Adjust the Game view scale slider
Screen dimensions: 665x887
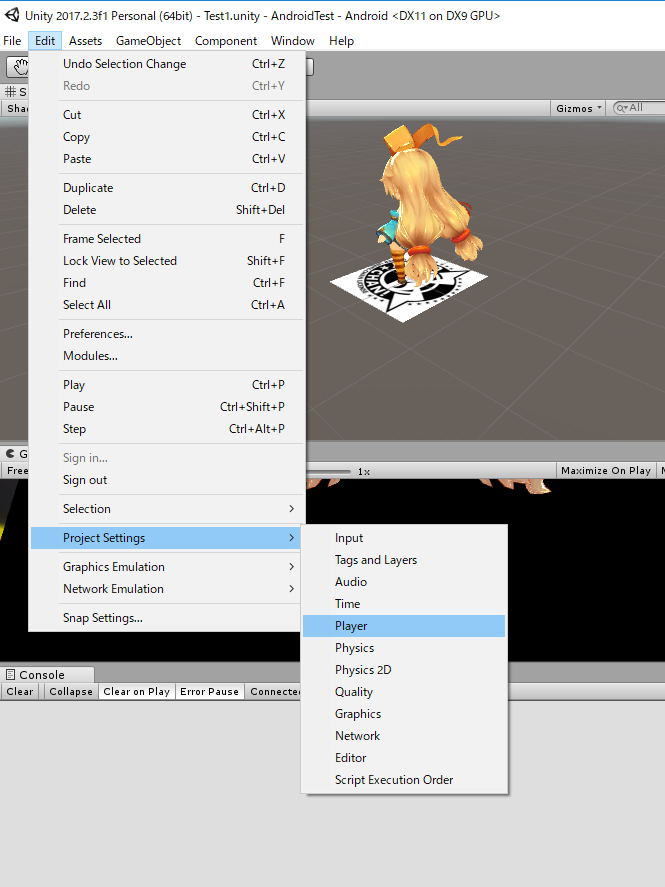point(329,471)
